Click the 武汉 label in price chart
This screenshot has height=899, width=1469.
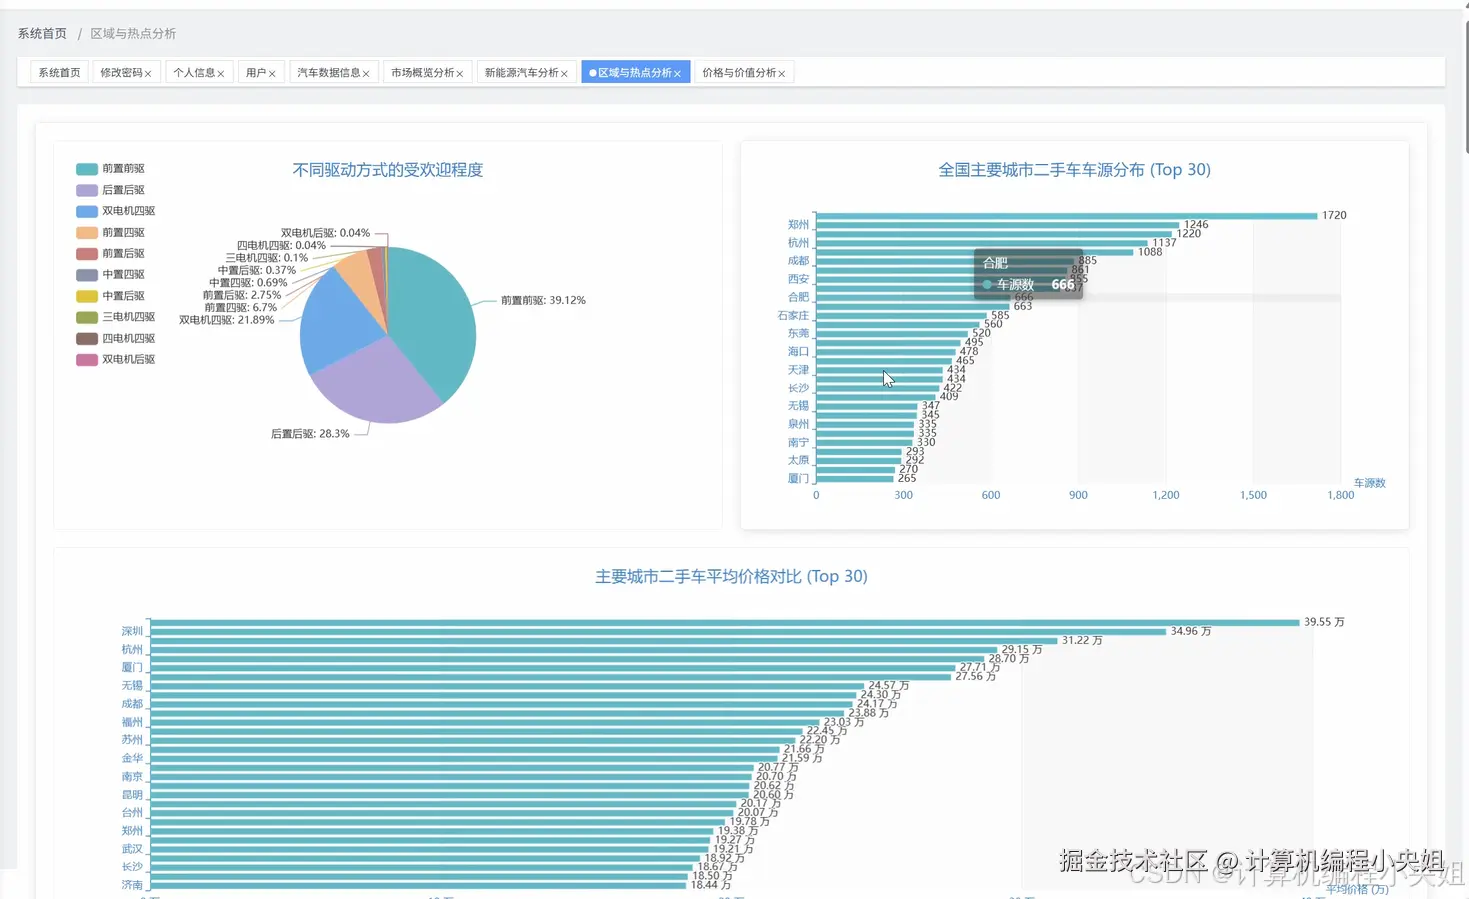click(132, 849)
